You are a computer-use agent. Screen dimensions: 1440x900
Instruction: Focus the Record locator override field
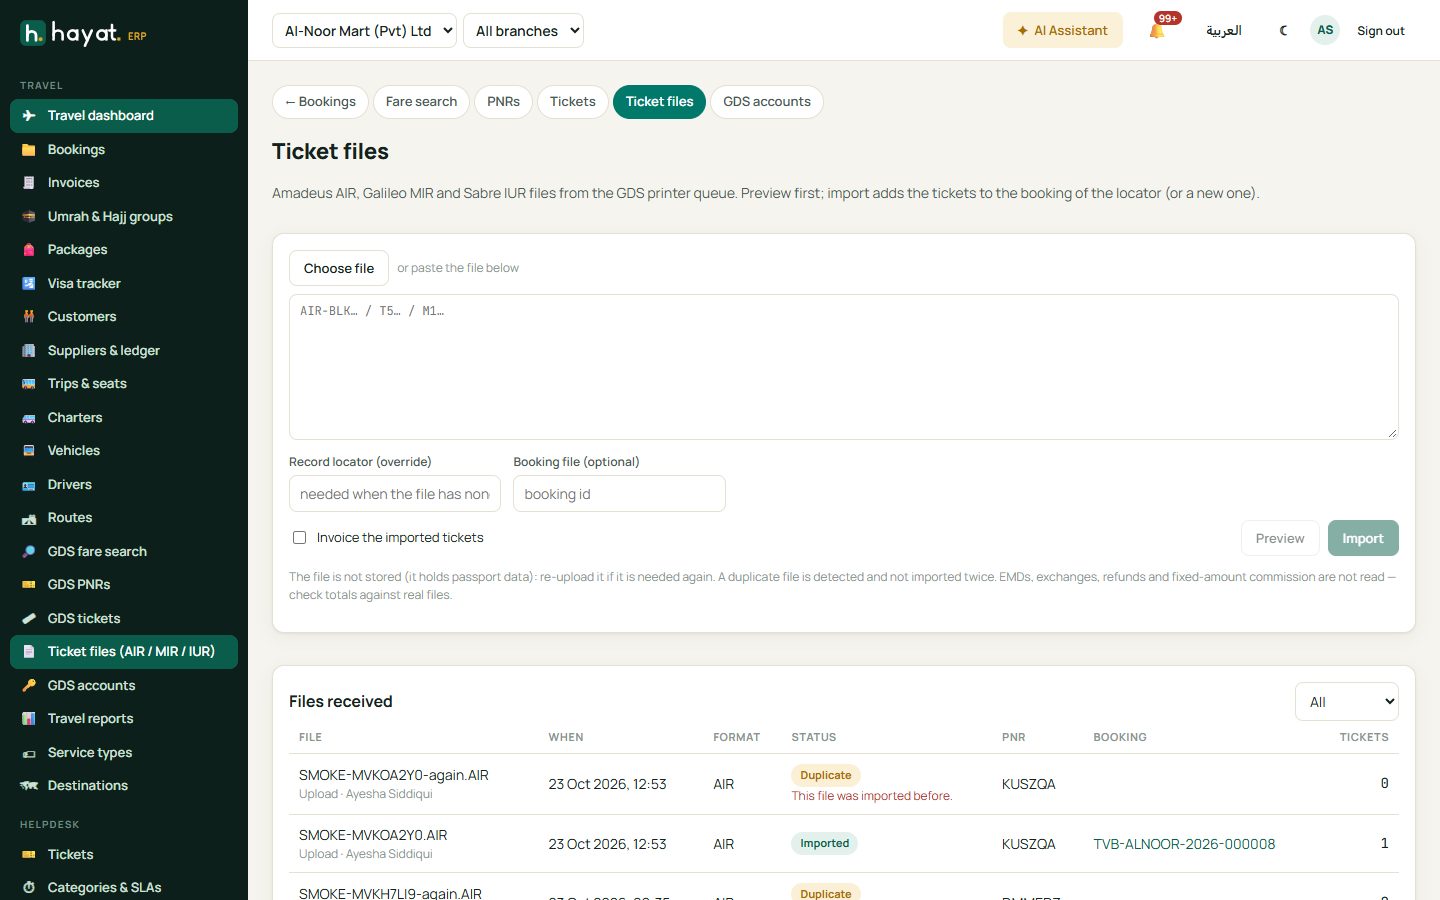(x=395, y=494)
